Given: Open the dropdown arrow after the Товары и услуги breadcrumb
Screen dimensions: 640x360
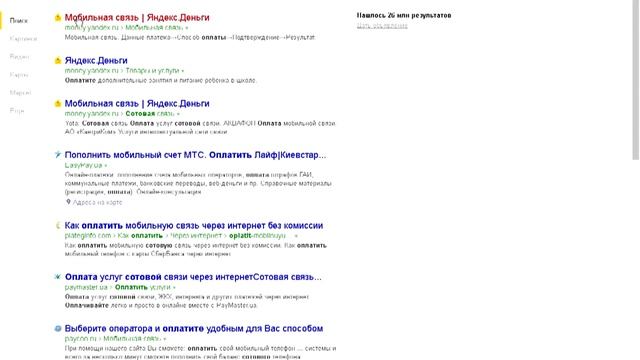Looking at the screenshot, I should pyautogui.click(x=182, y=71).
